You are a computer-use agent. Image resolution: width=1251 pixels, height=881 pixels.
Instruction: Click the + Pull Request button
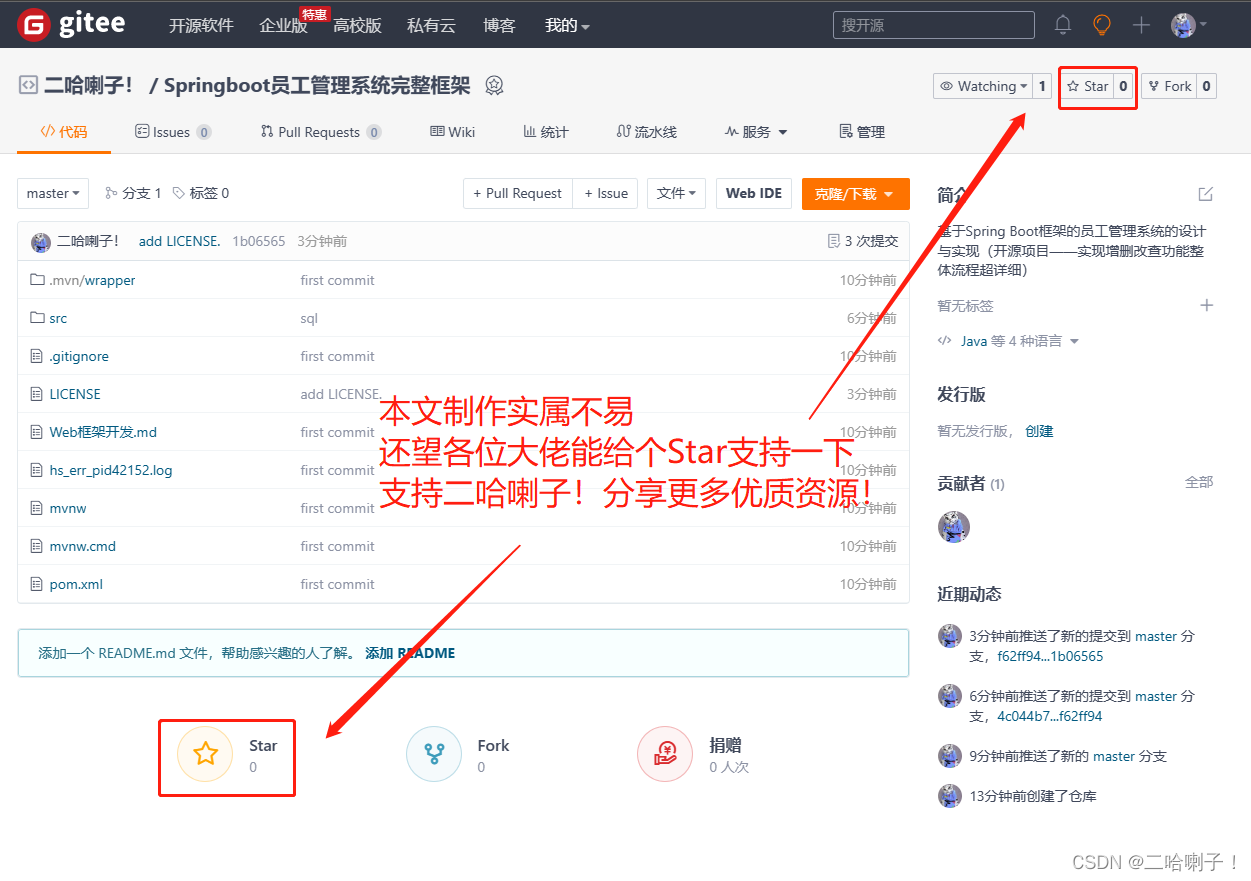click(518, 193)
